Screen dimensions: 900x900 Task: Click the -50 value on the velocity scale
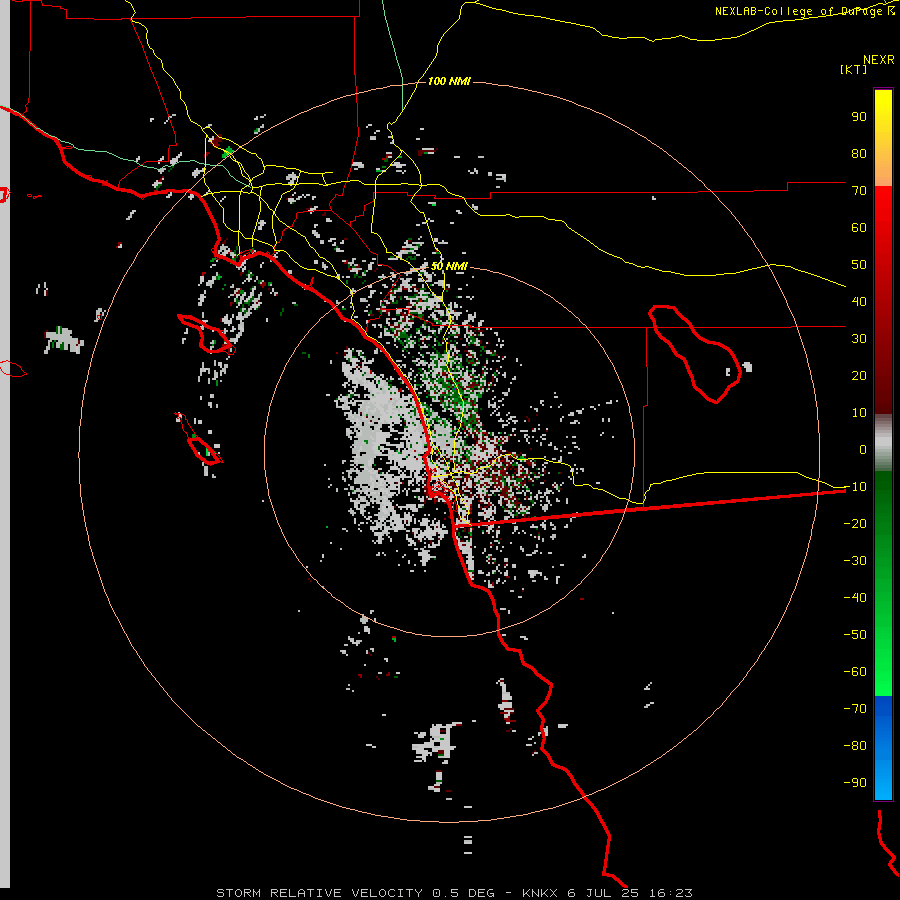(855, 634)
